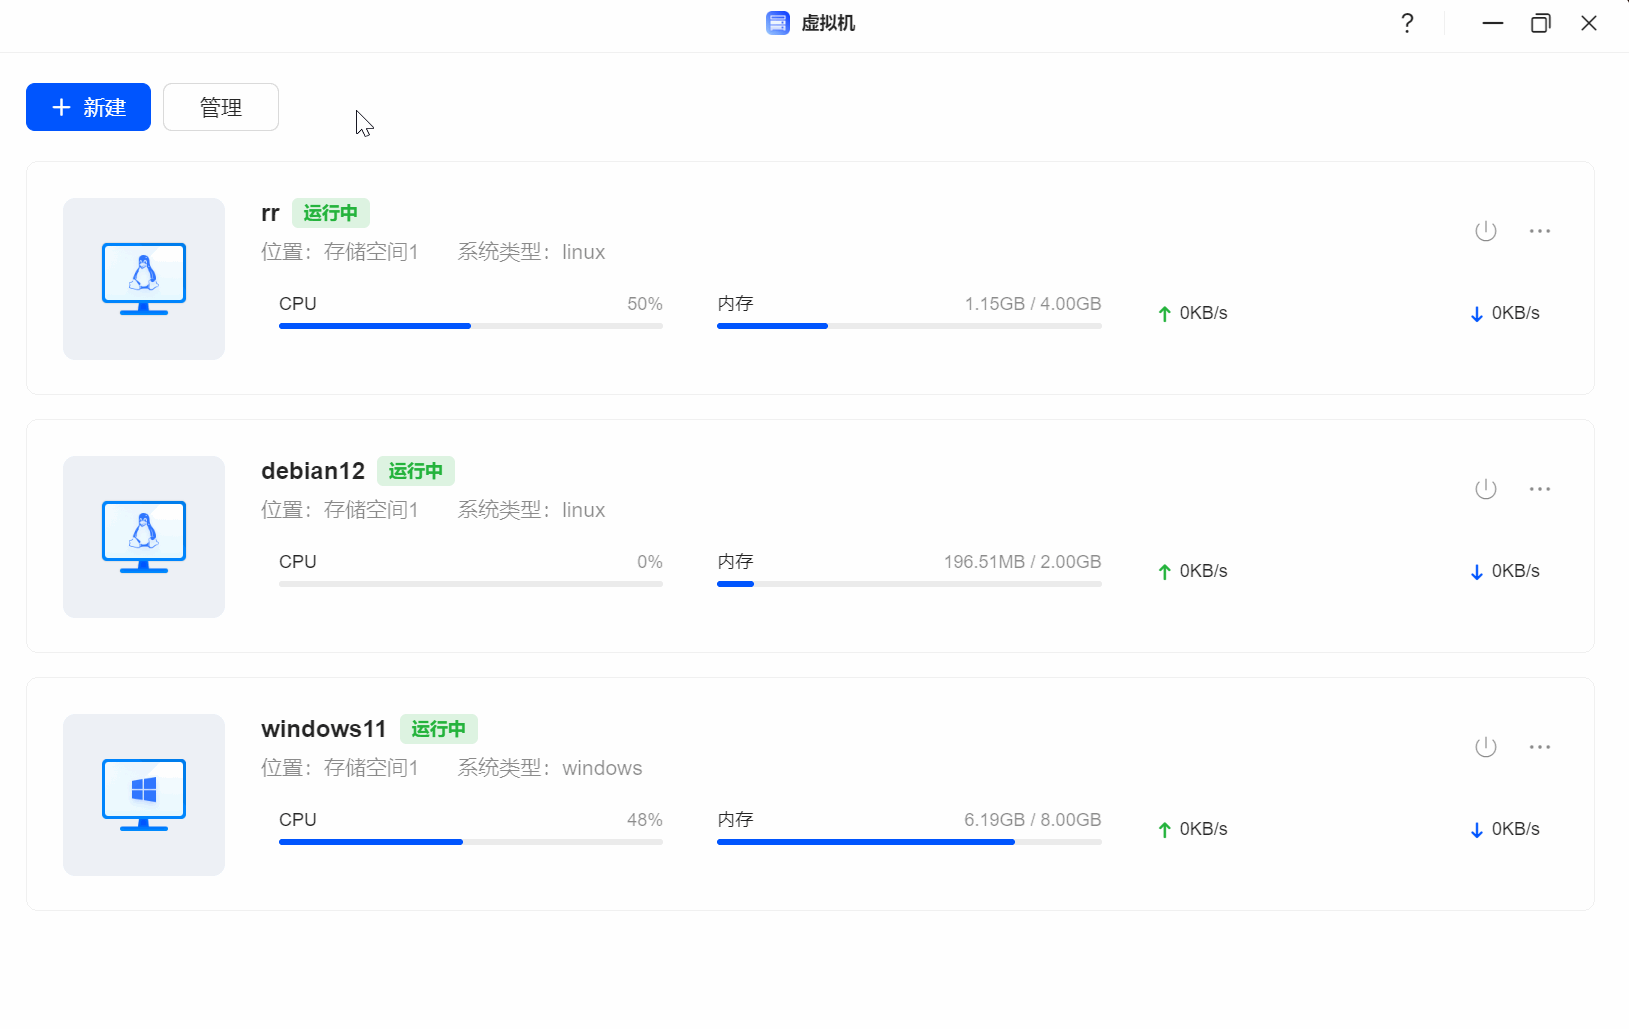Click the green upload arrow for debian12
This screenshot has height=1029, width=1629.
pyautogui.click(x=1165, y=572)
